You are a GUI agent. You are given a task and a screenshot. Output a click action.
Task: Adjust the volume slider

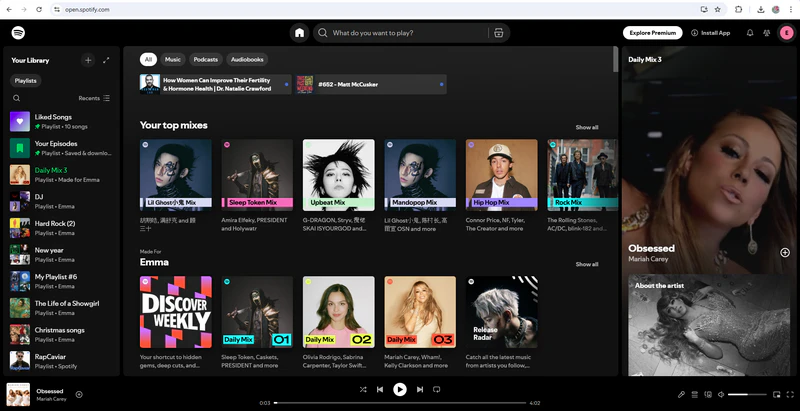tap(747, 394)
